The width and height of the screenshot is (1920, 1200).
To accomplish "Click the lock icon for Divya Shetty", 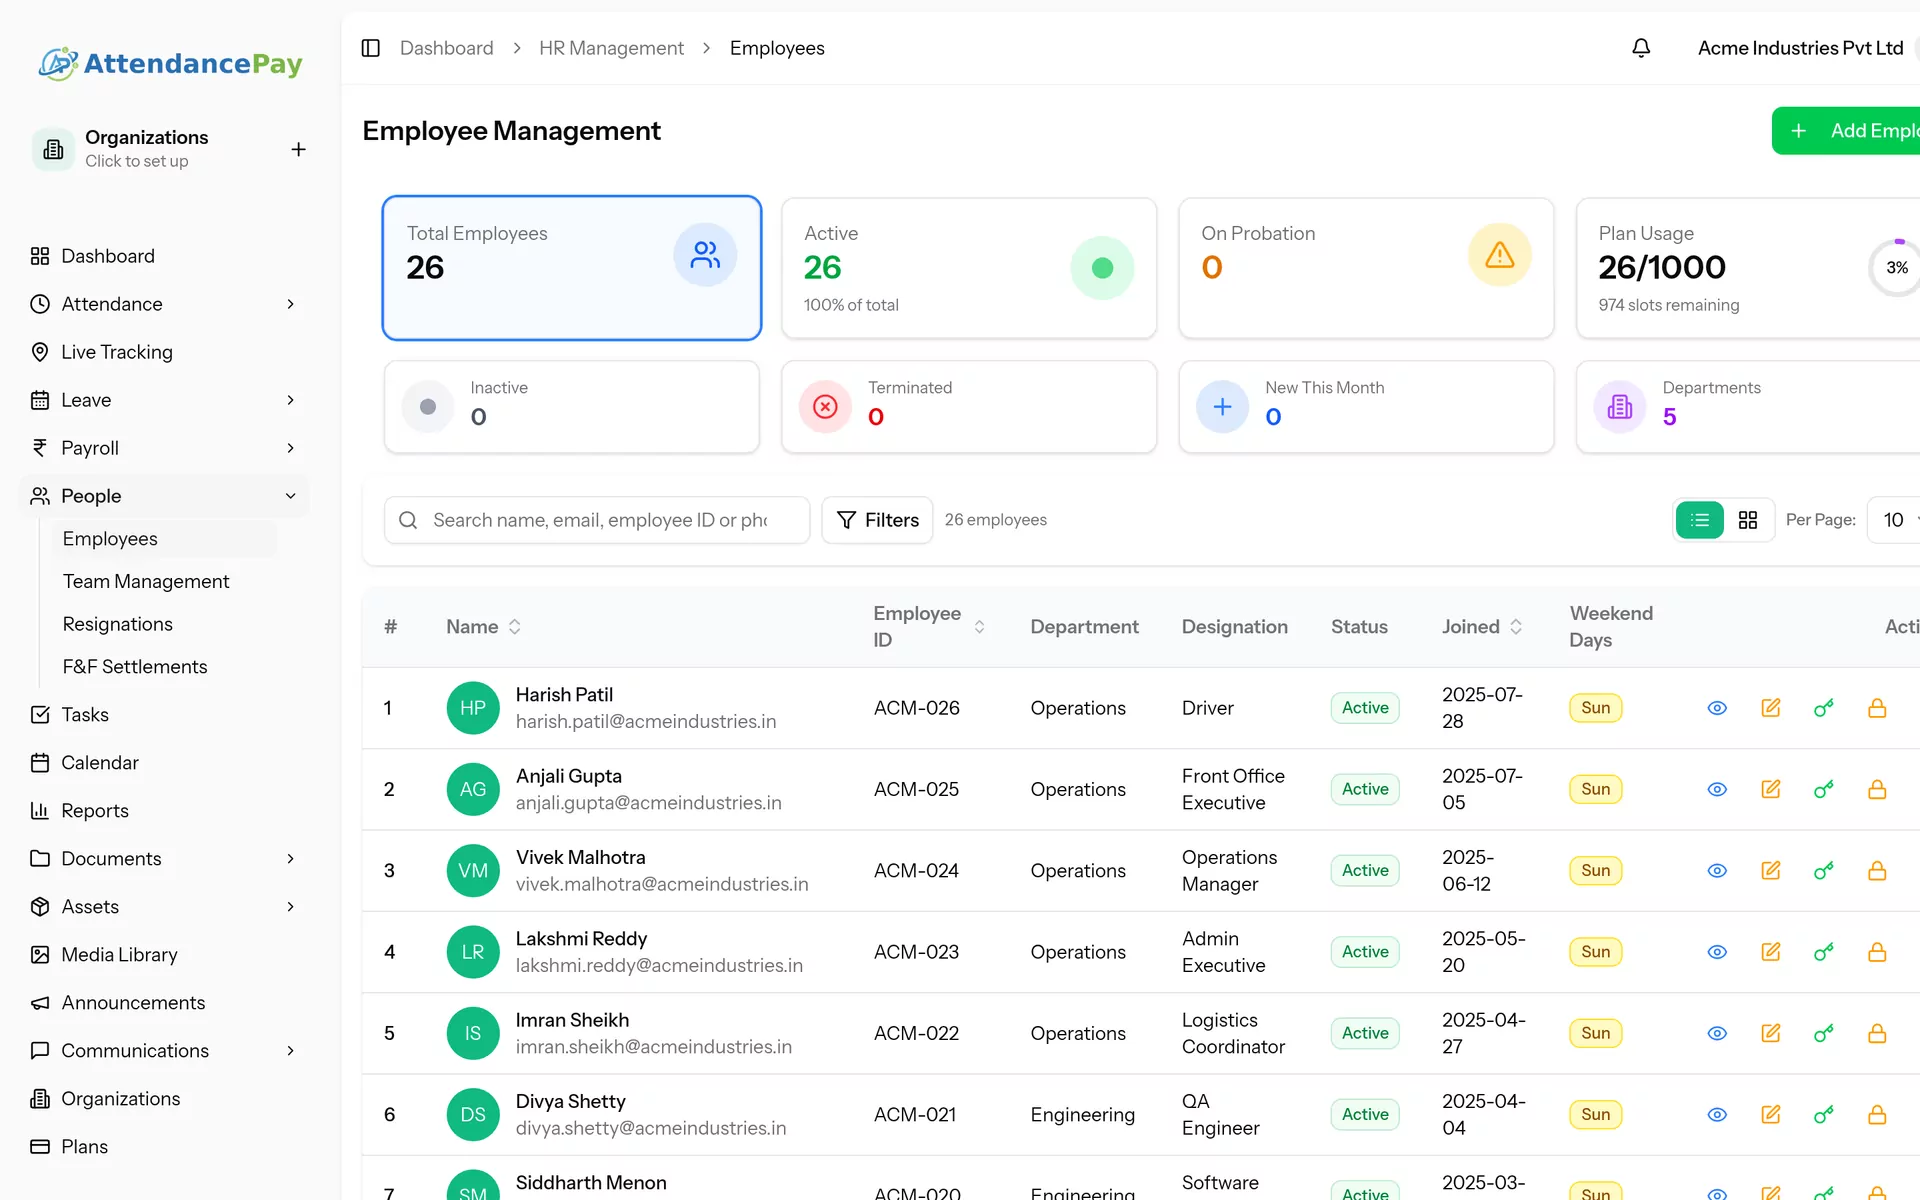I will pos(1877,1114).
